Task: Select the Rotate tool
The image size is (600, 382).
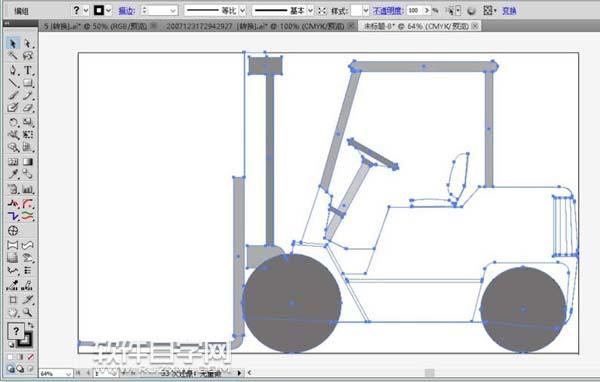Action: tap(13, 122)
